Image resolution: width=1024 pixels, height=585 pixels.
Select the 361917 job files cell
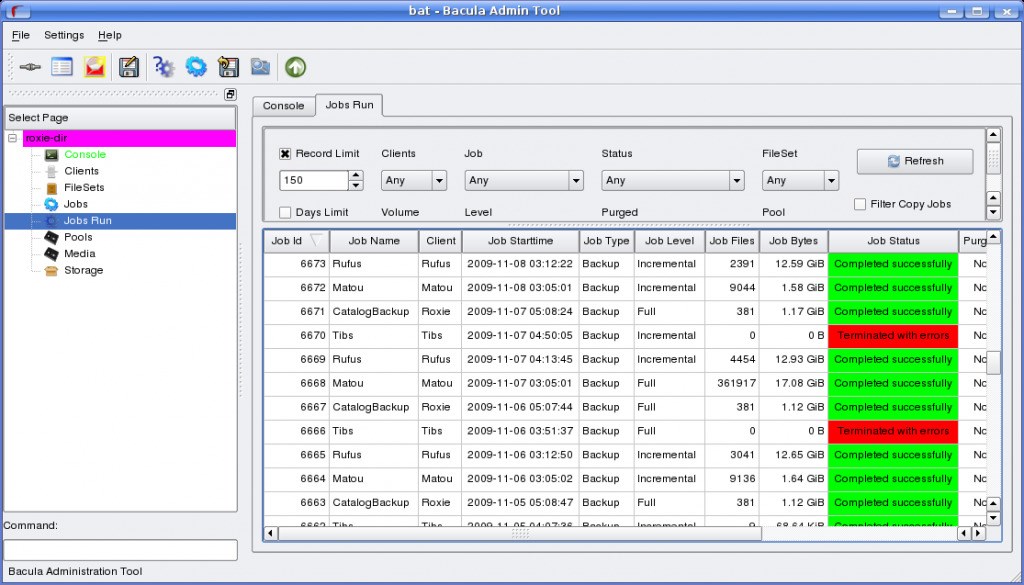[x=732, y=383]
